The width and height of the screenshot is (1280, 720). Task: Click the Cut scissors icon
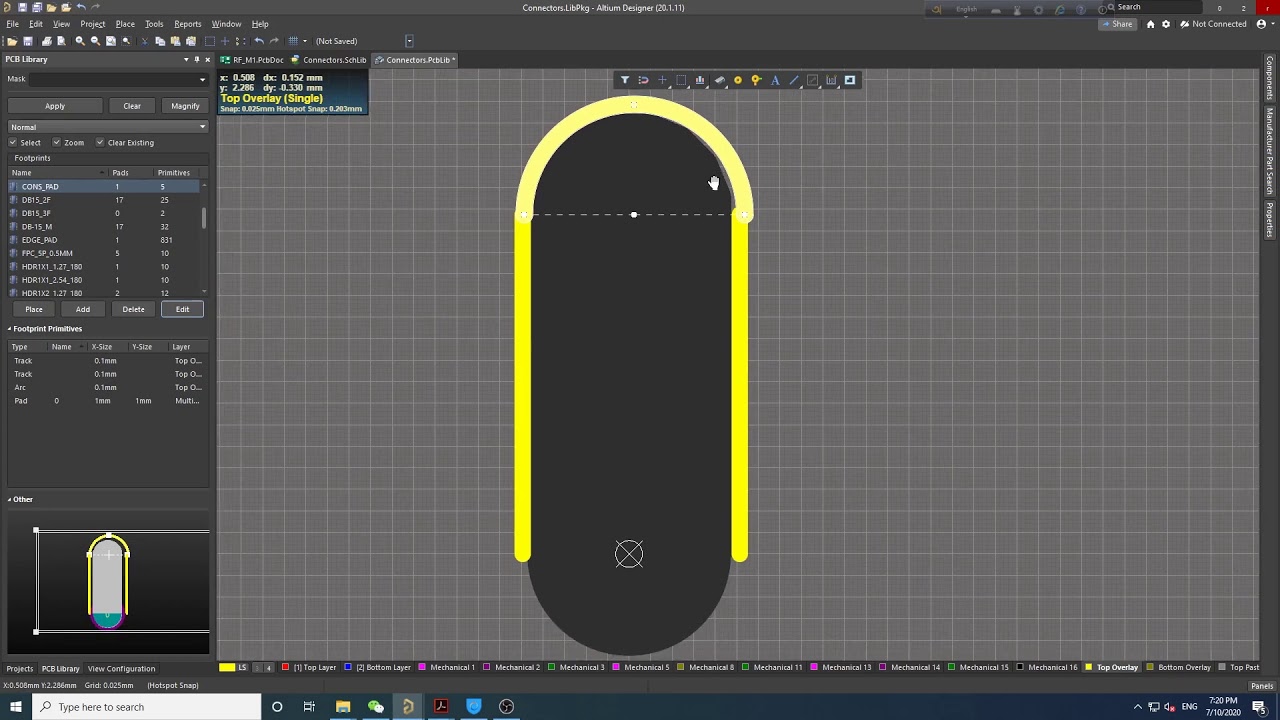click(x=144, y=41)
